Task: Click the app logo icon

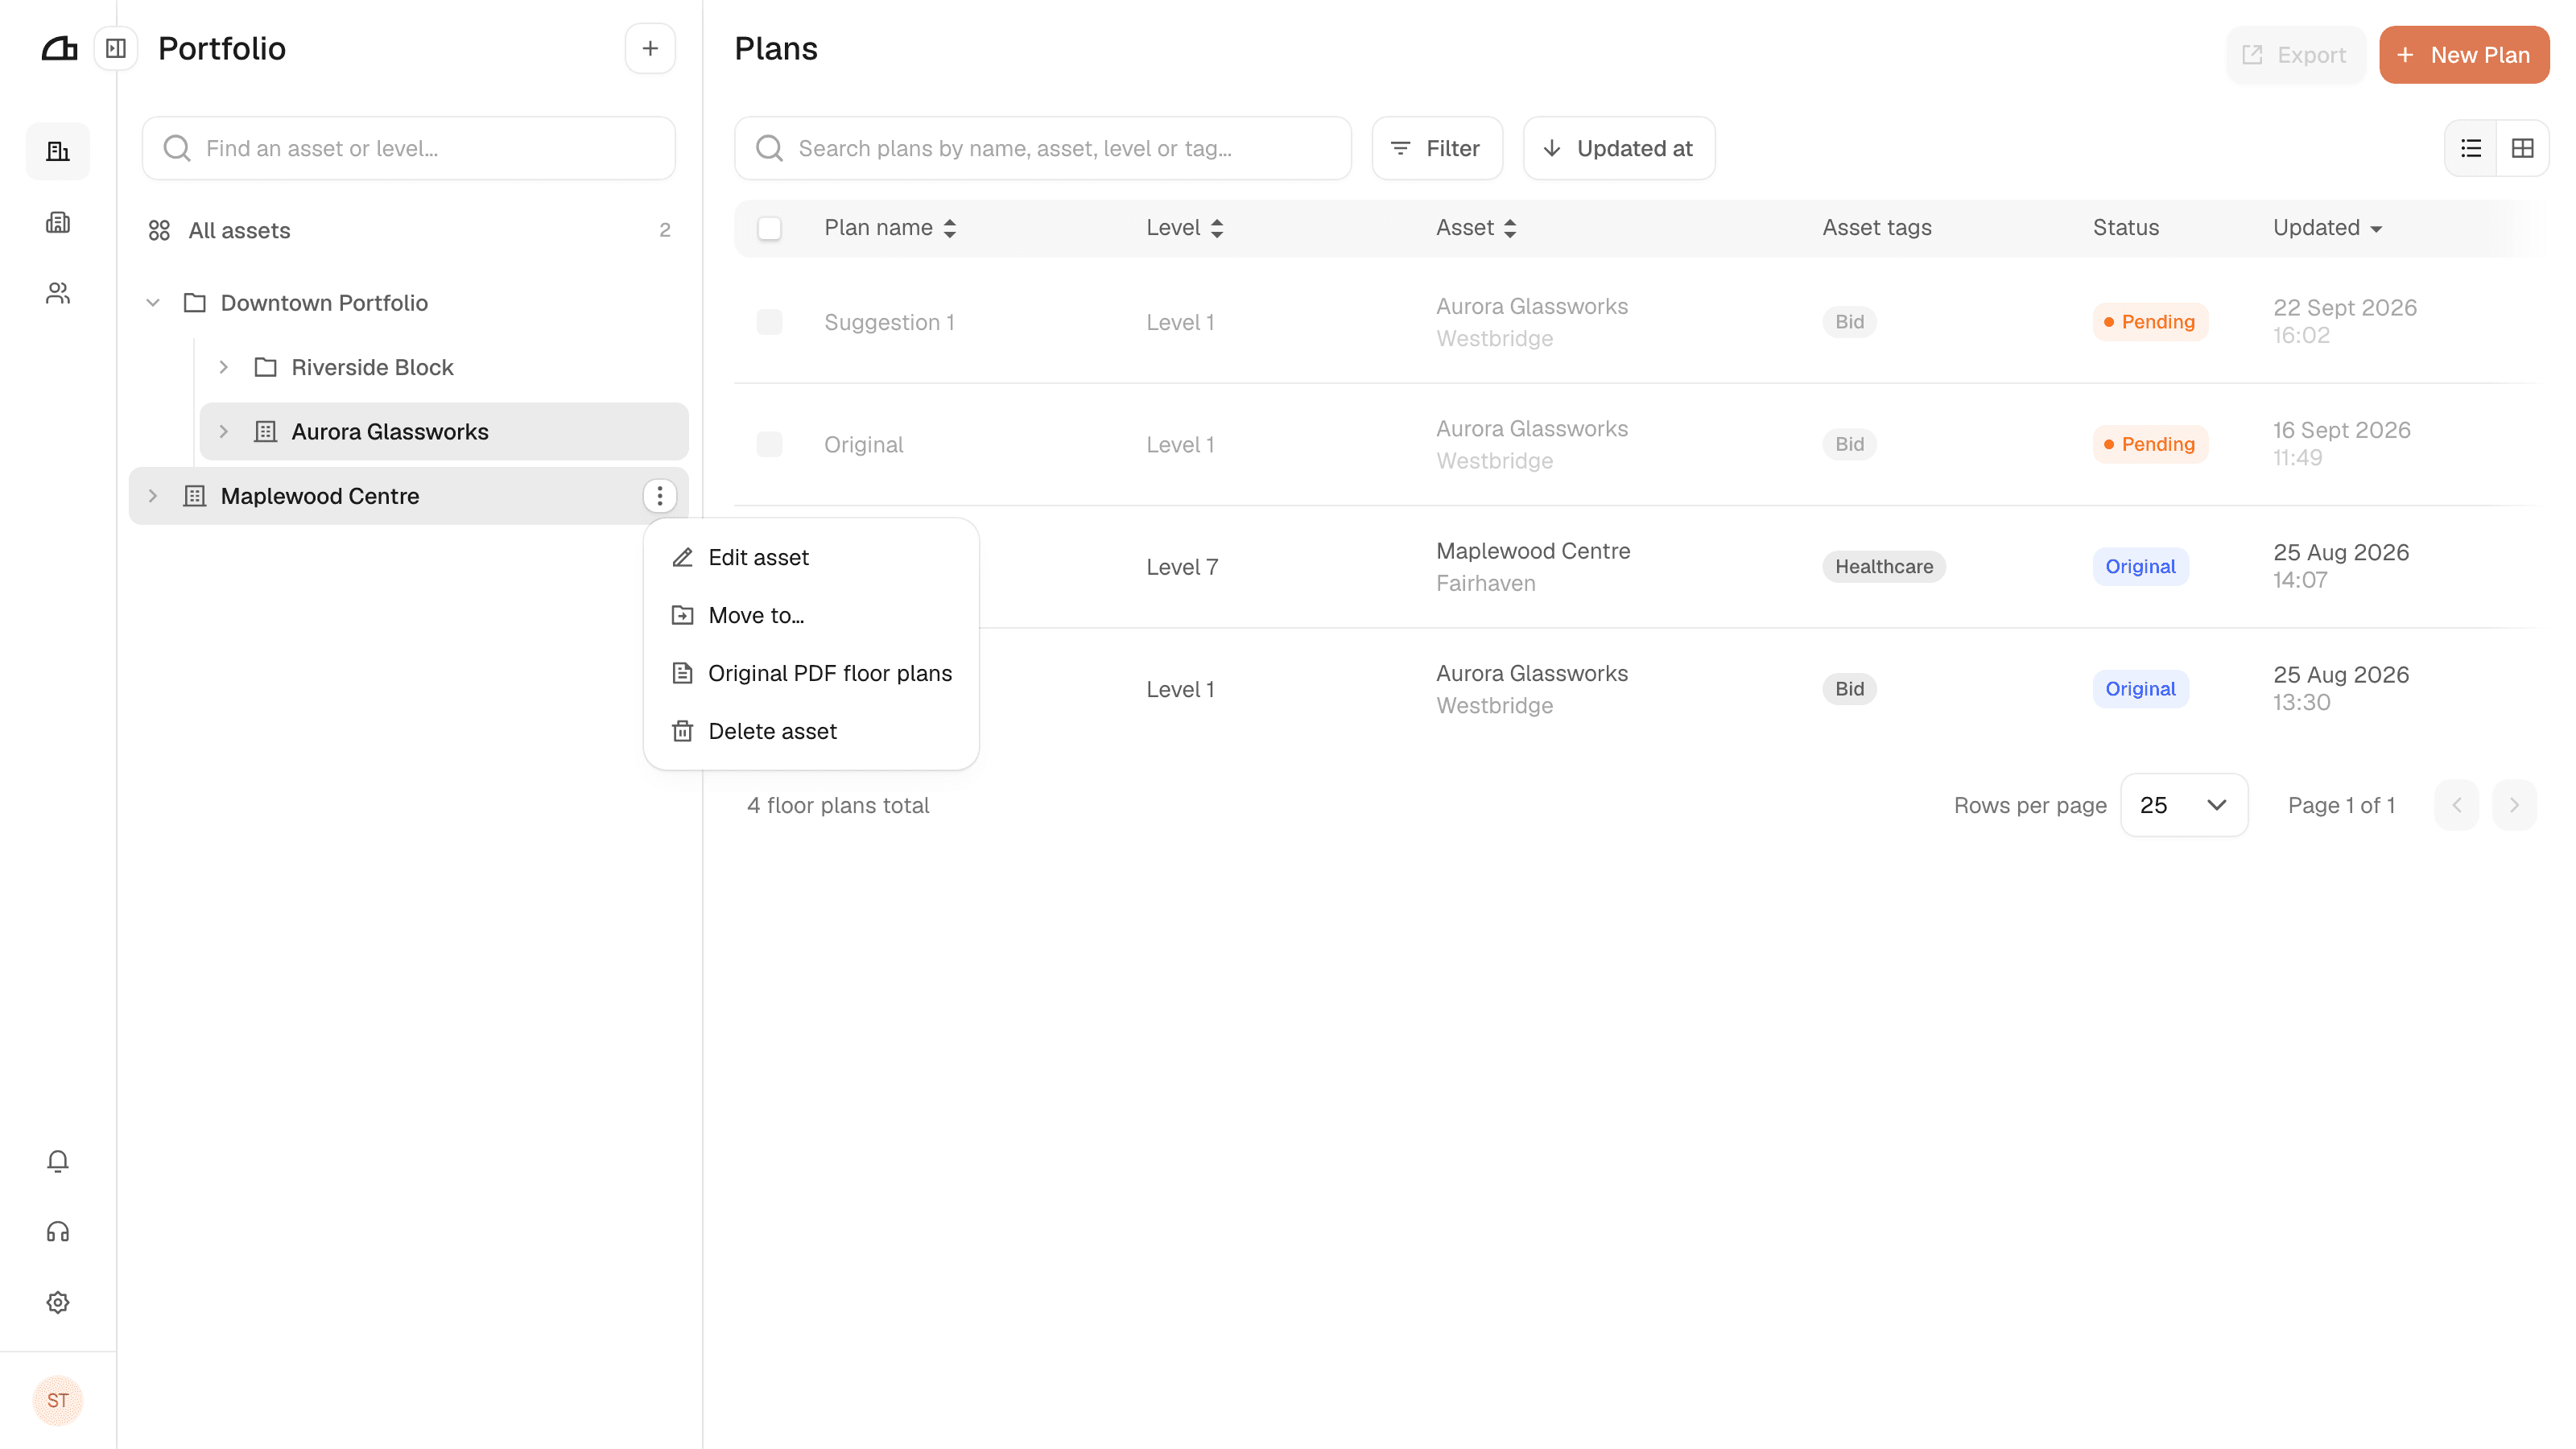Action: (x=59, y=48)
